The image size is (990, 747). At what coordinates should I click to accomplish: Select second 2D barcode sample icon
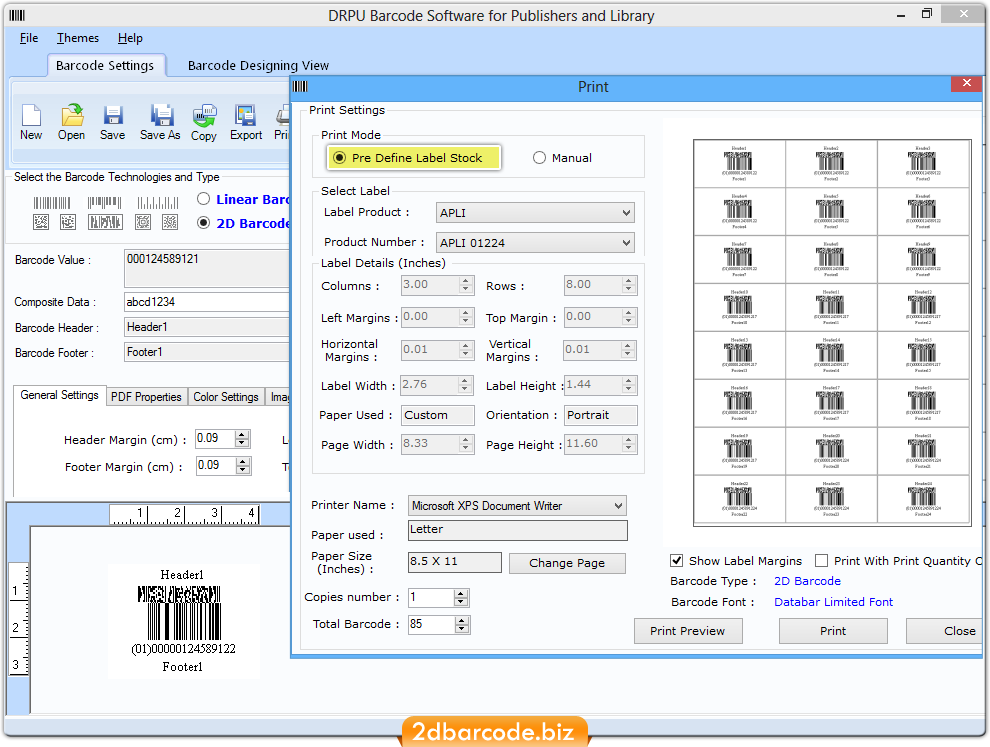pos(68,222)
